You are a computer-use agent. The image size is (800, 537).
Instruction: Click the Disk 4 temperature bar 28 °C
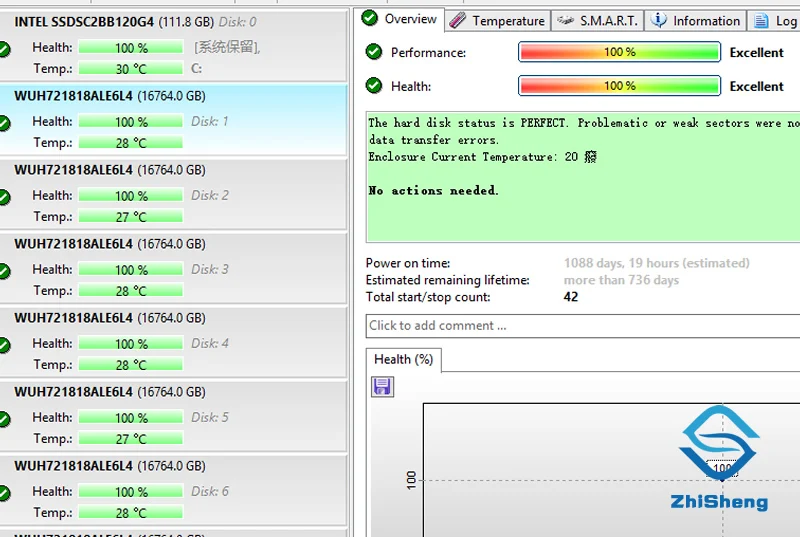(131, 364)
